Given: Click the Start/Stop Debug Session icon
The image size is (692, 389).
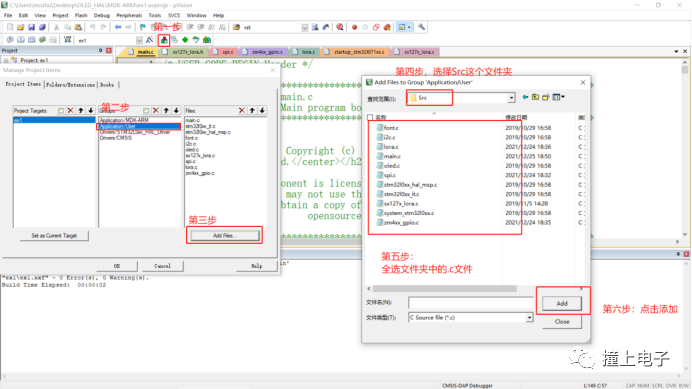Looking at the screenshot, I should point(340,27).
